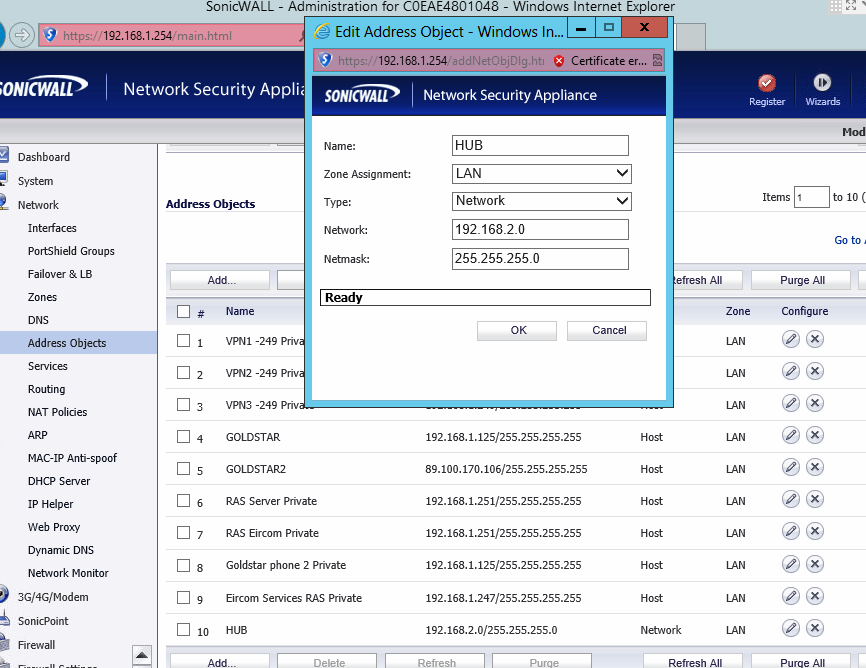Open the Zone Assignment dropdown showing LAN

coord(541,173)
